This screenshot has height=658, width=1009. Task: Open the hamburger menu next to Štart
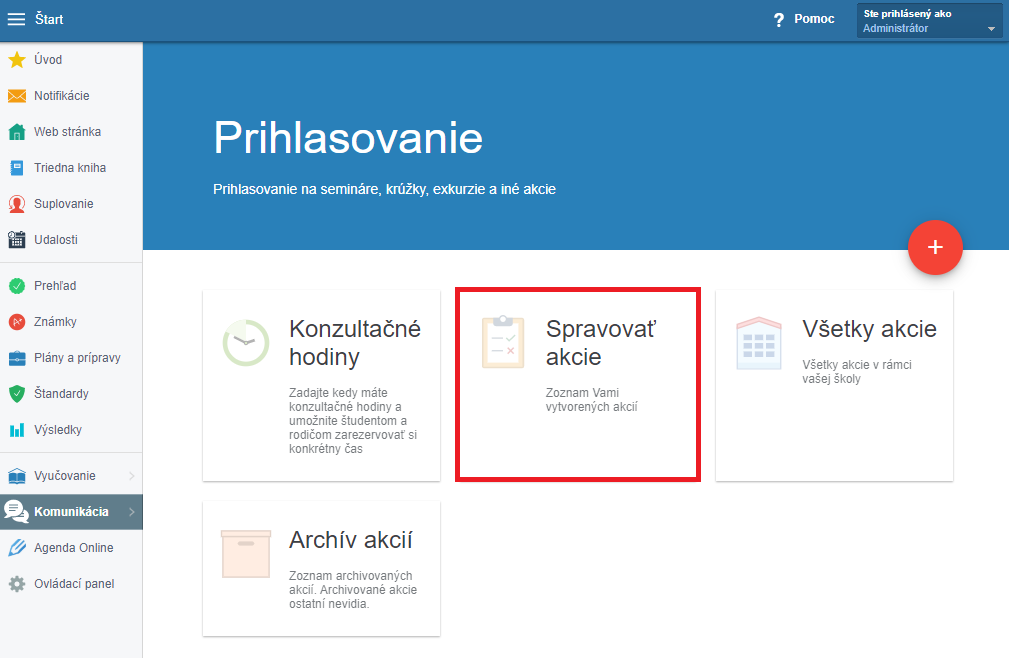[16, 19]
